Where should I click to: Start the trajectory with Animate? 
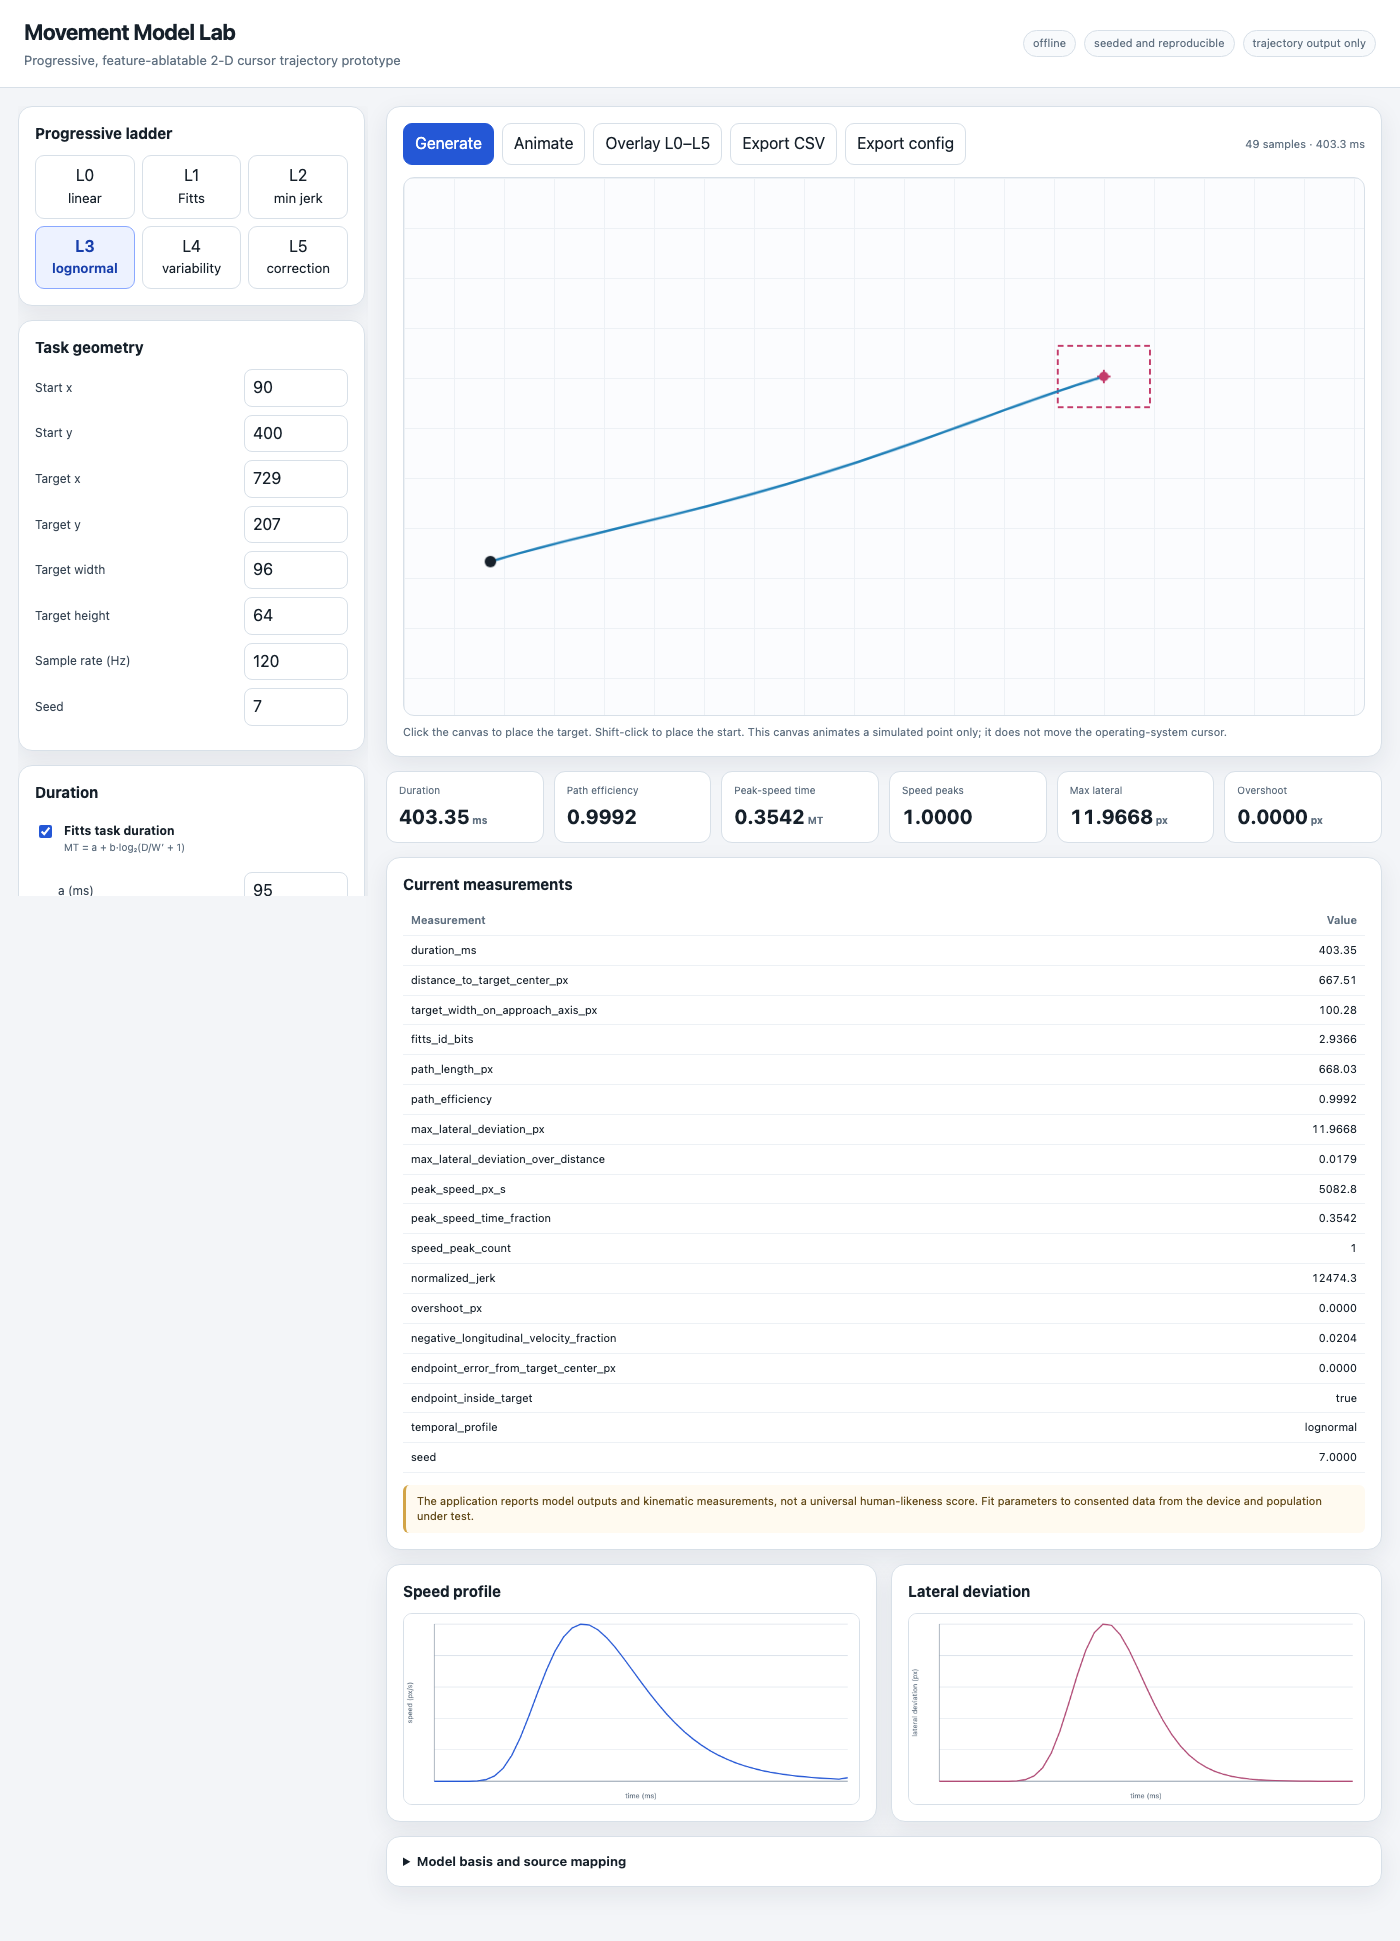pos(543,144)
